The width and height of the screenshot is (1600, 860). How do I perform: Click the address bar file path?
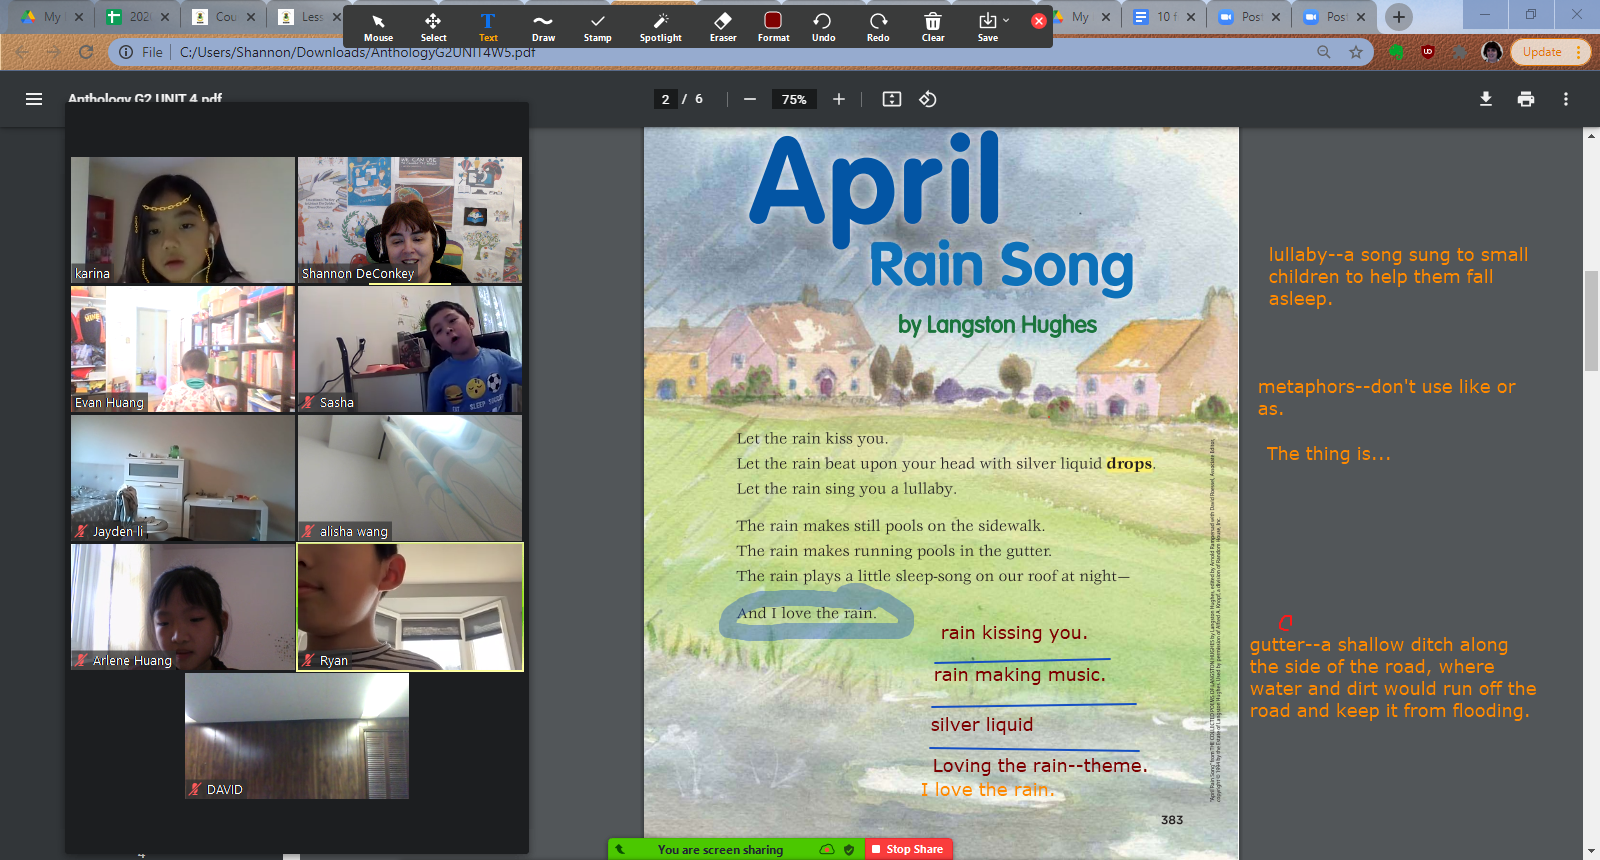coord(357,52)
